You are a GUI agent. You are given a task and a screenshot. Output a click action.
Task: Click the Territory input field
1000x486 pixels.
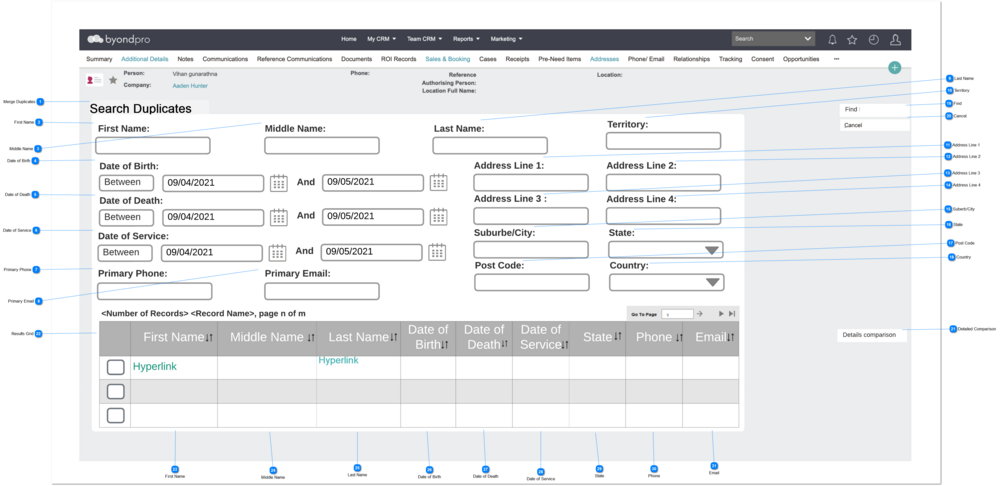(x=663, y=141)
